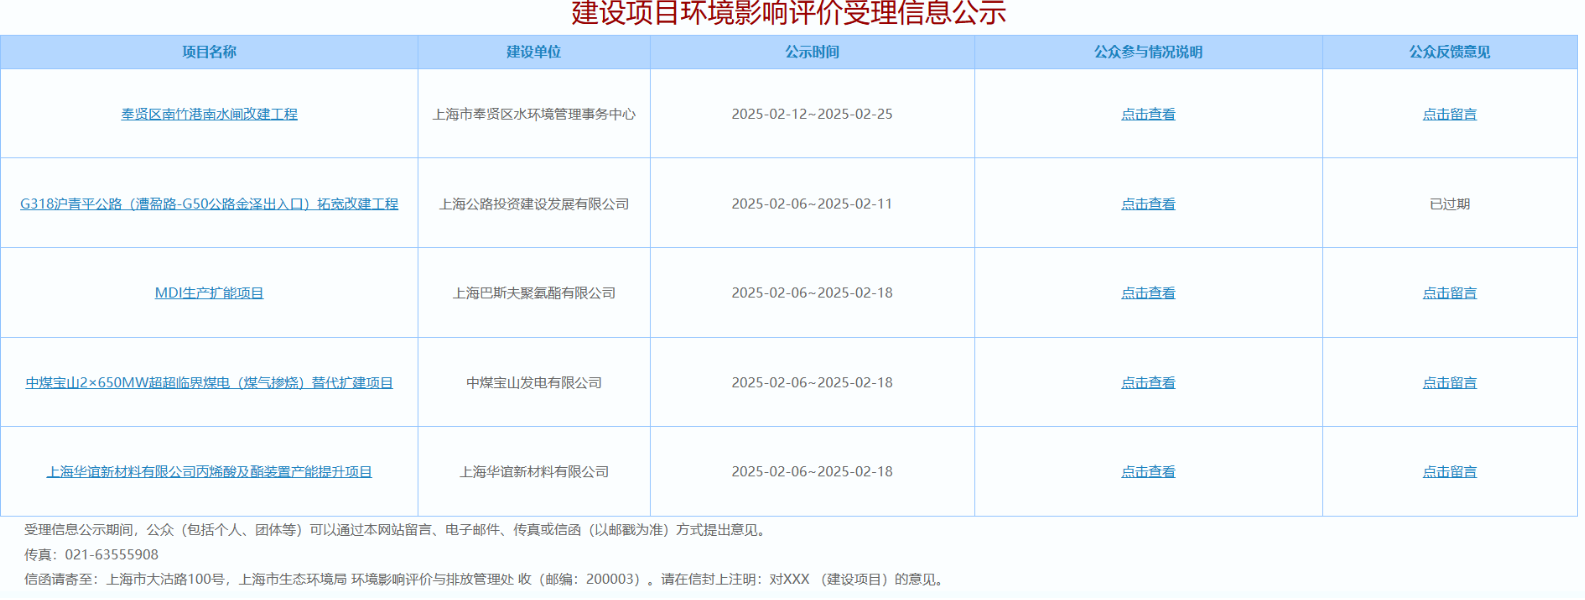Click the fax number line 传真: 021-63555908
This screenshot has width=1585, height=600.
pos(91,555)
